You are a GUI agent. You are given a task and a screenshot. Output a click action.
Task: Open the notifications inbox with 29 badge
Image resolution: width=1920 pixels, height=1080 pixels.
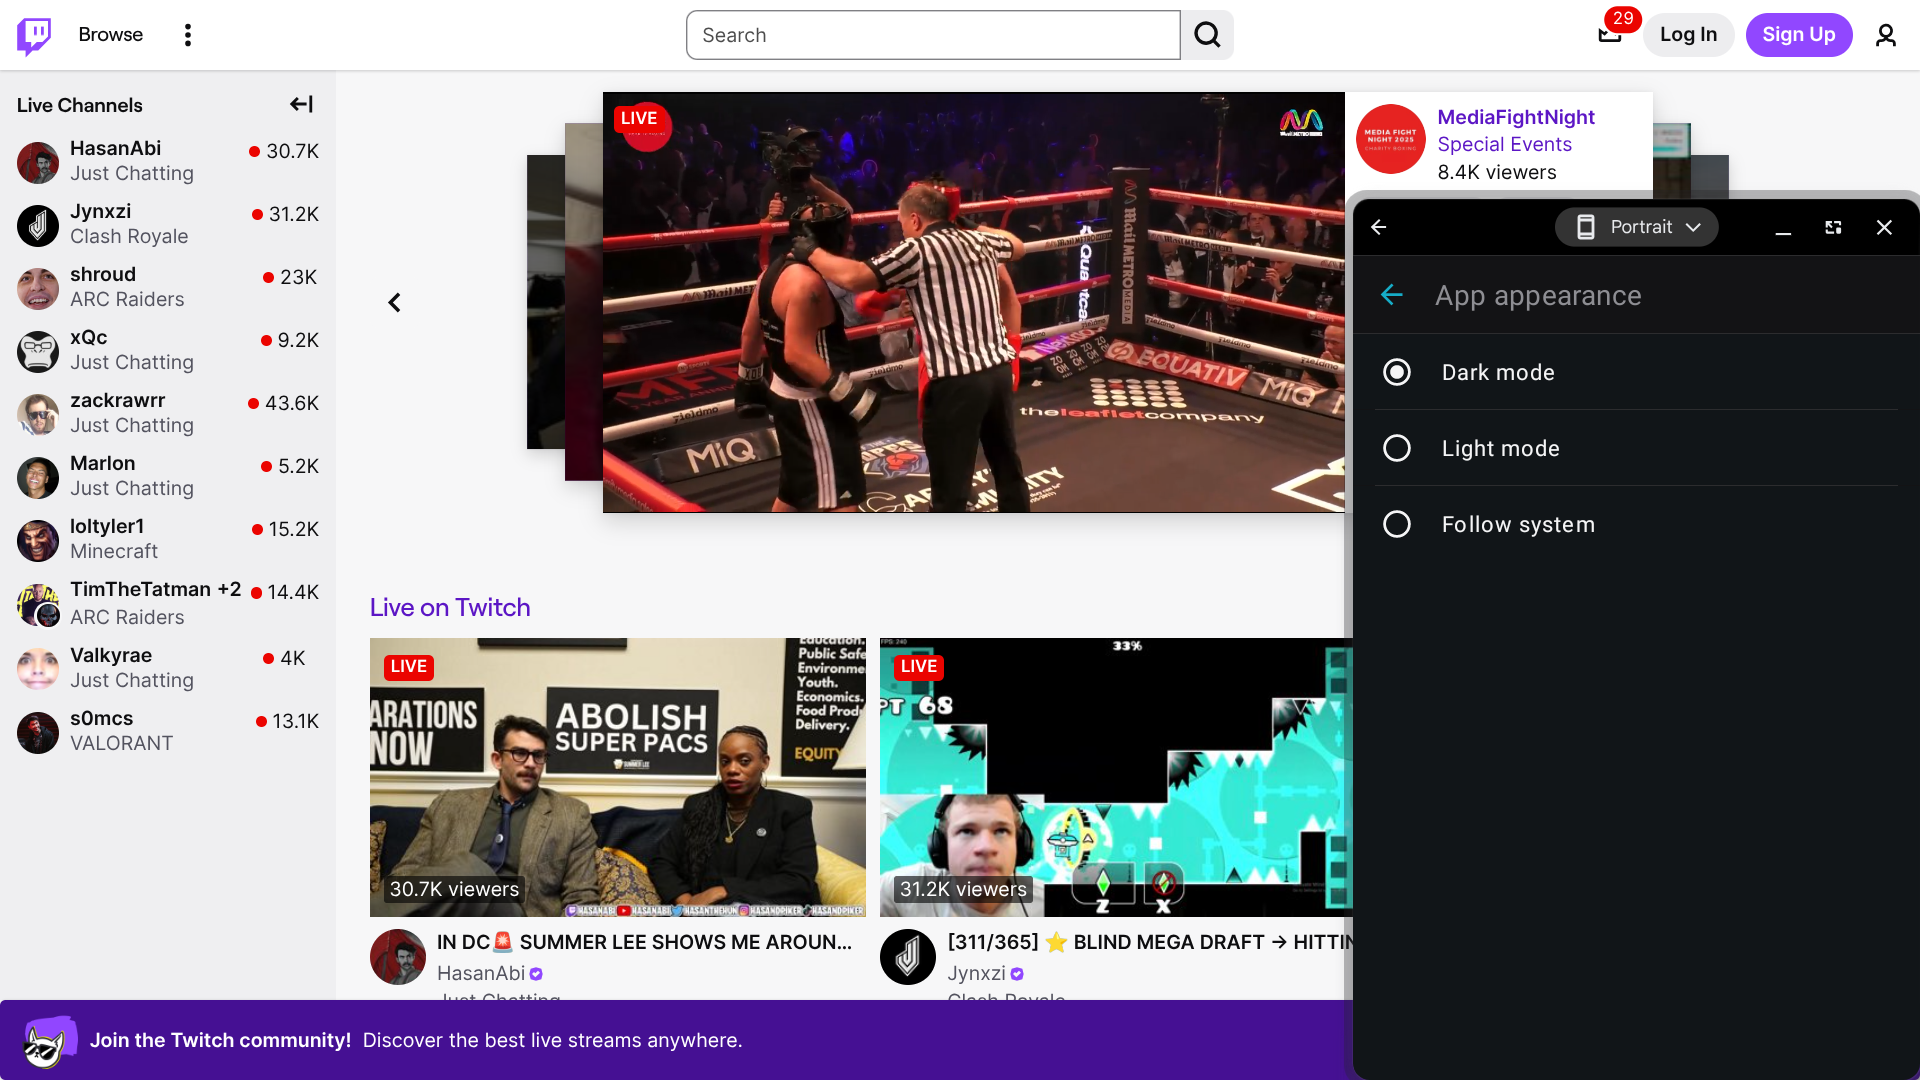[1609, 35]
